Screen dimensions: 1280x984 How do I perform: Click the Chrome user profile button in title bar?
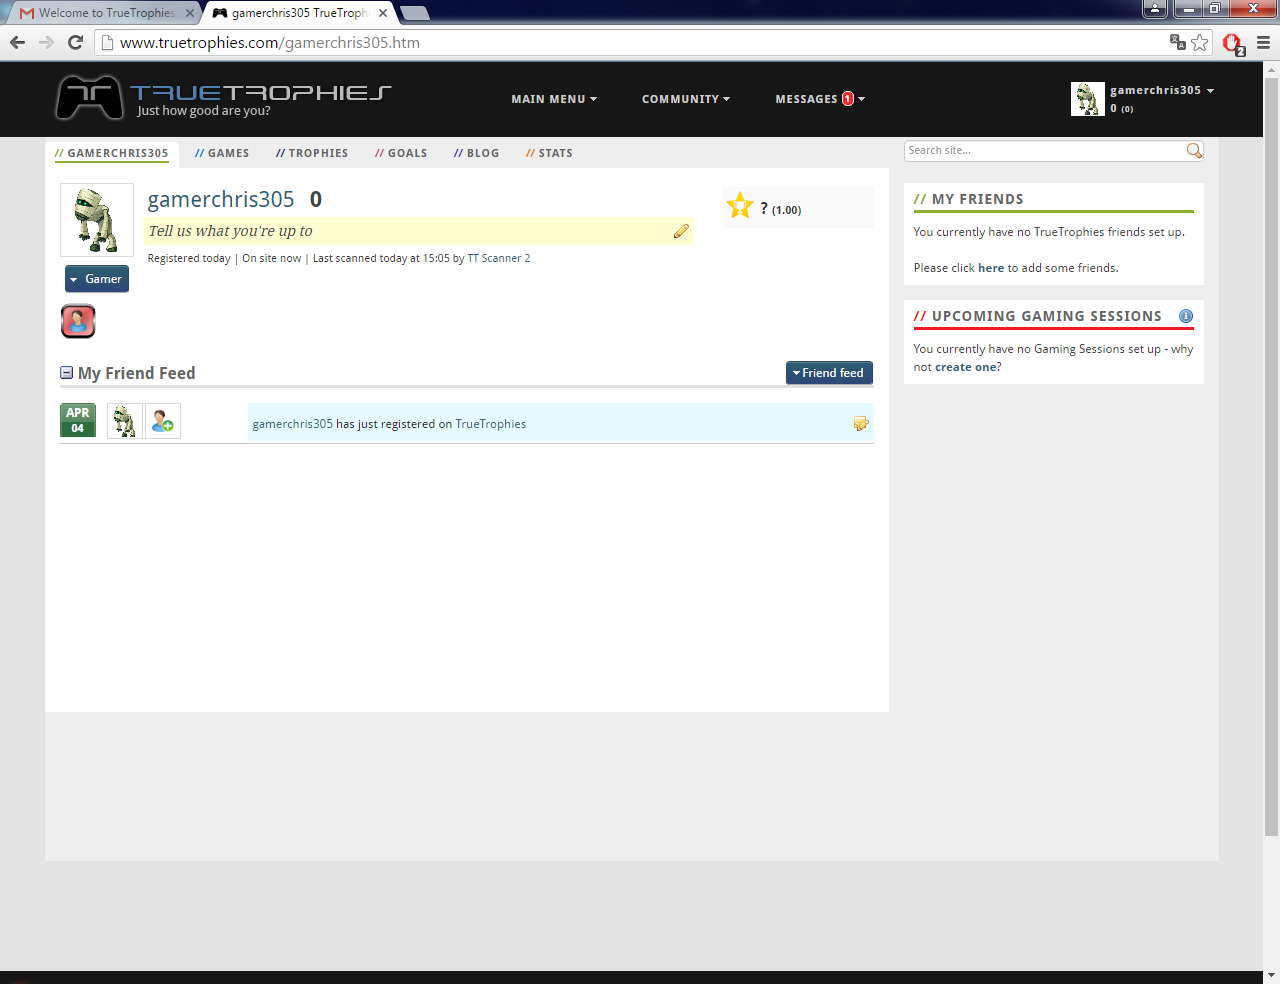[x=1155, y=9]
